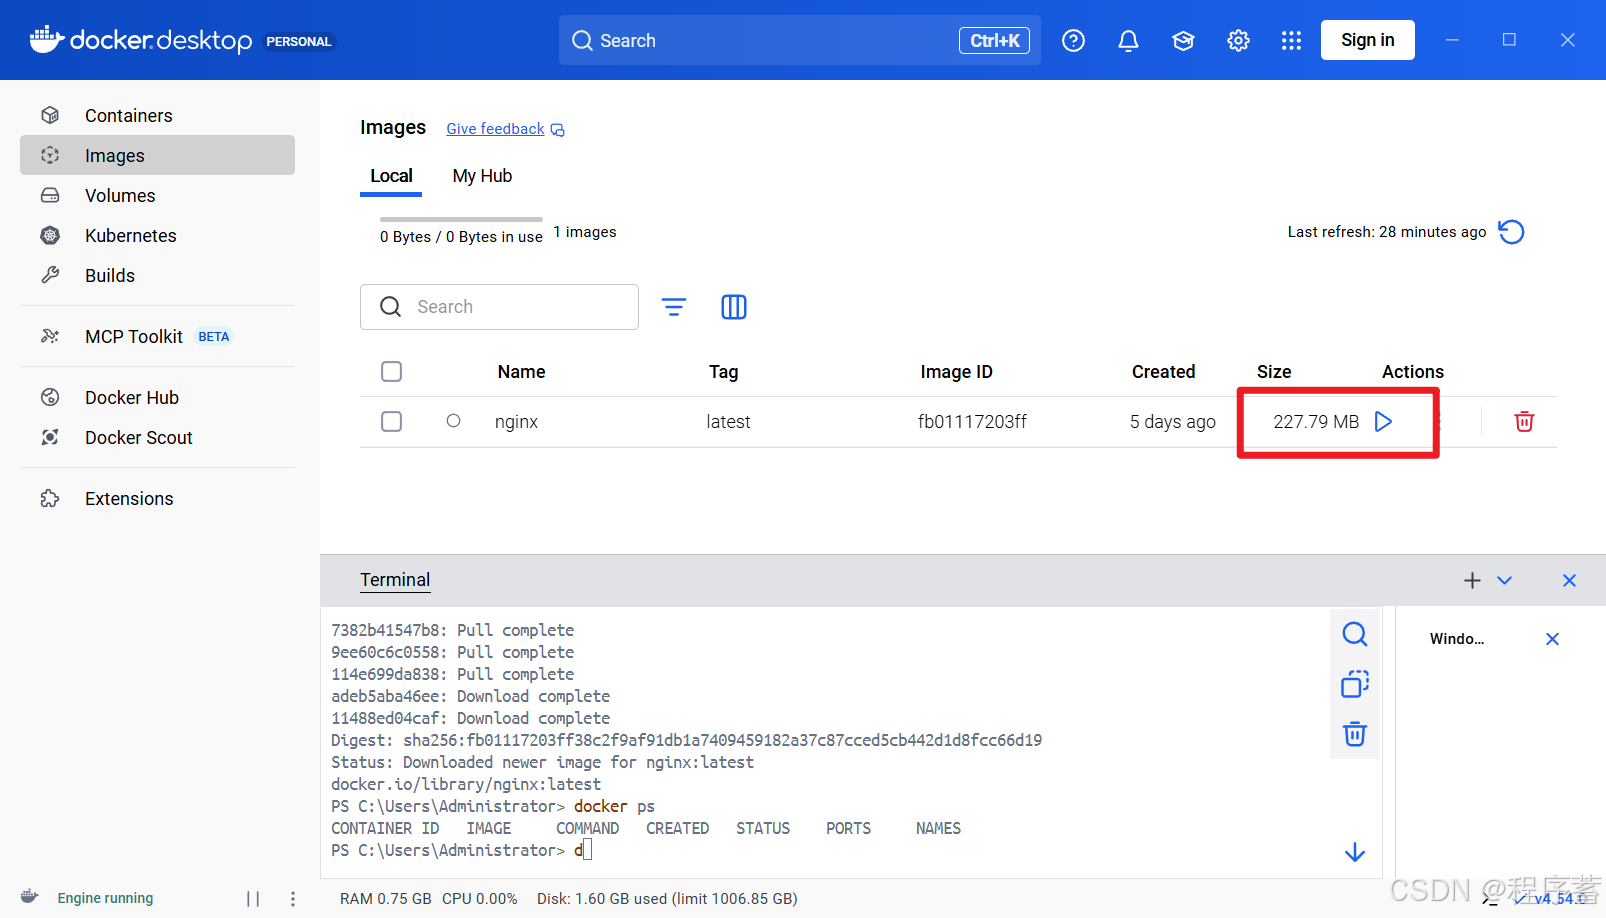This screenshot has height=918, width=1606.
Task: Click the nginx in-use status circle
Action: click(x=453, y=421)
